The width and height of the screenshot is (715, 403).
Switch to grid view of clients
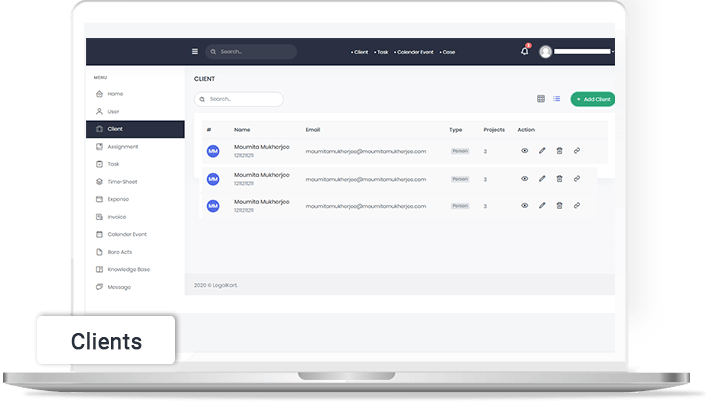click(x=541, y=99)
